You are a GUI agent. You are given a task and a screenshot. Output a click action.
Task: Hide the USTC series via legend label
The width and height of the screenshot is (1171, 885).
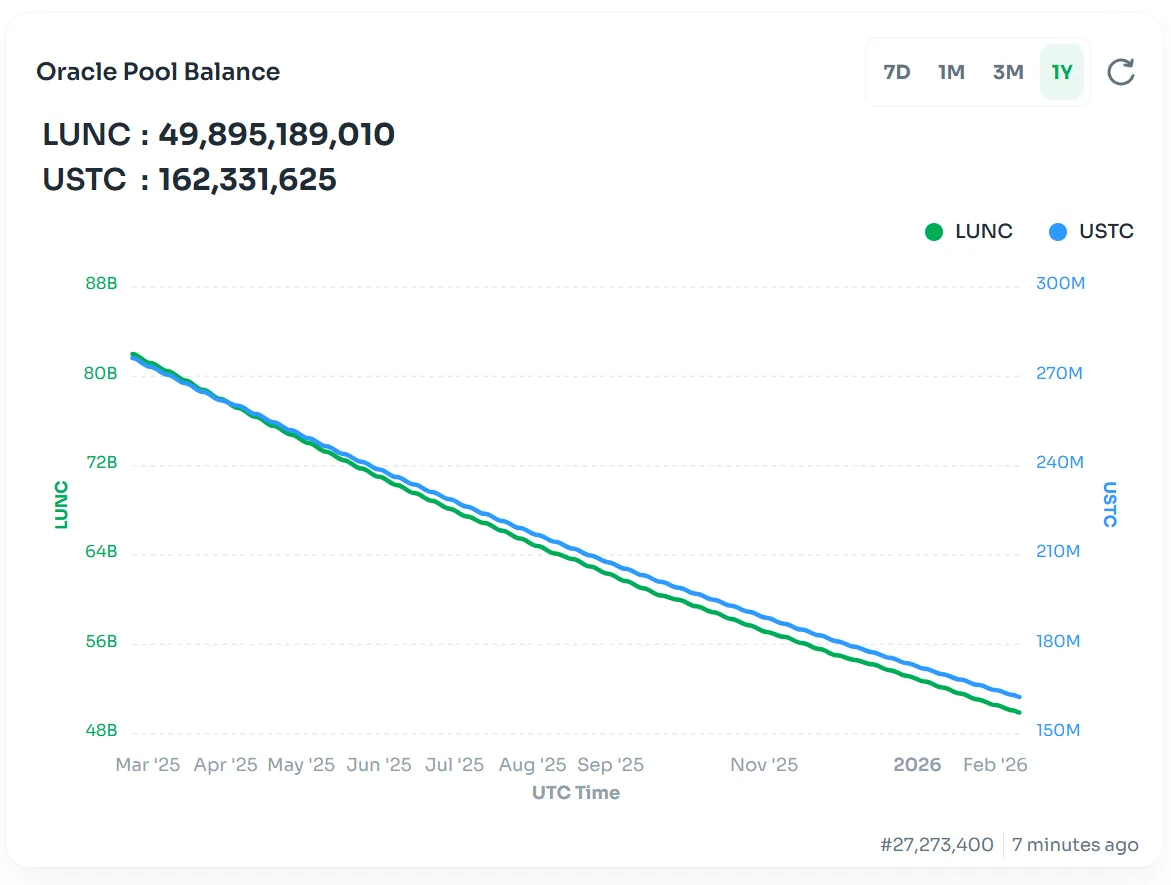1106,232
